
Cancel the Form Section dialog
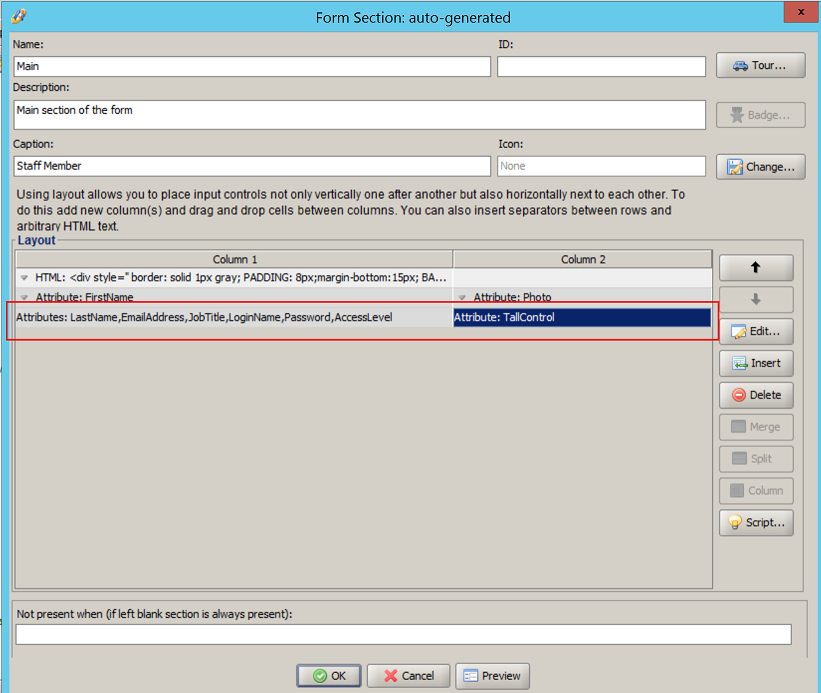pyautogui.click(x=408, y=676)
